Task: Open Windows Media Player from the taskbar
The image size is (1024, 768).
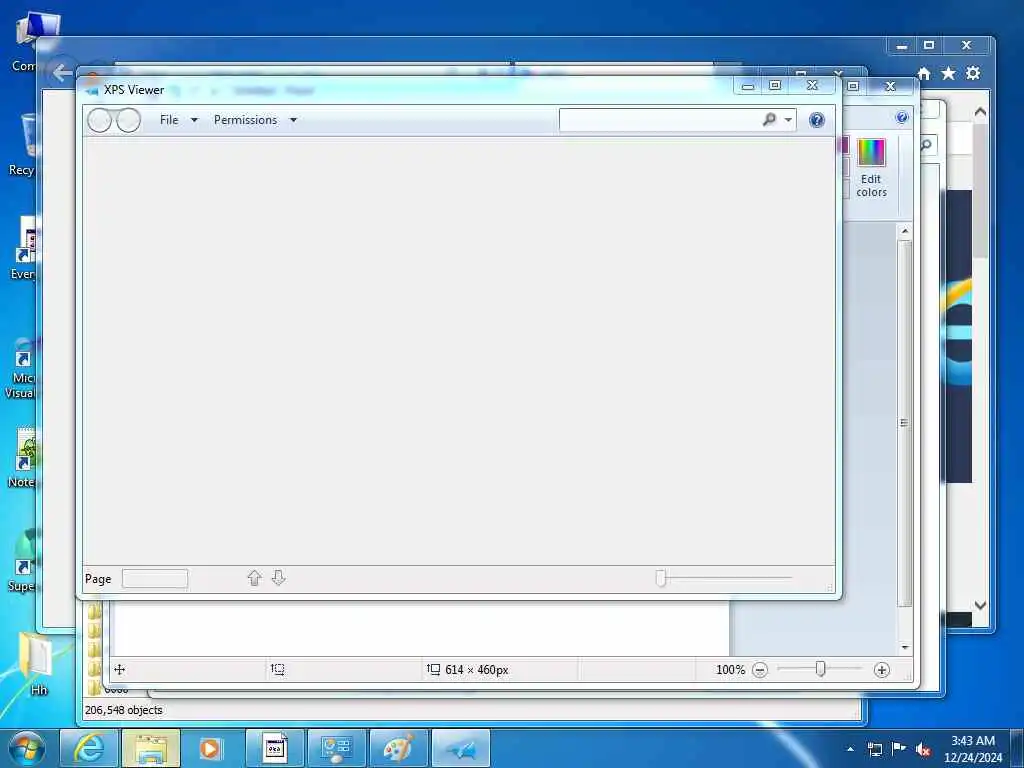Action: pos(210,748)
